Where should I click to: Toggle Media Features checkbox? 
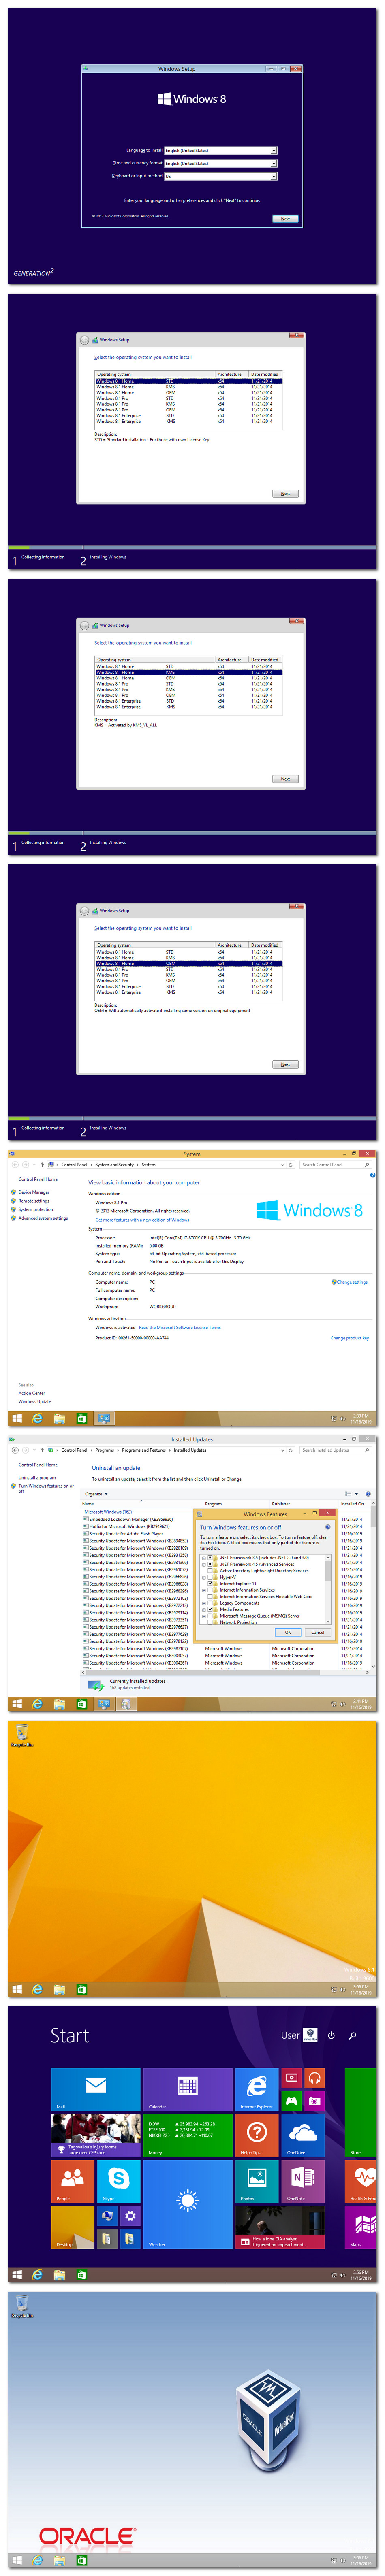(x=210, y=1609)
